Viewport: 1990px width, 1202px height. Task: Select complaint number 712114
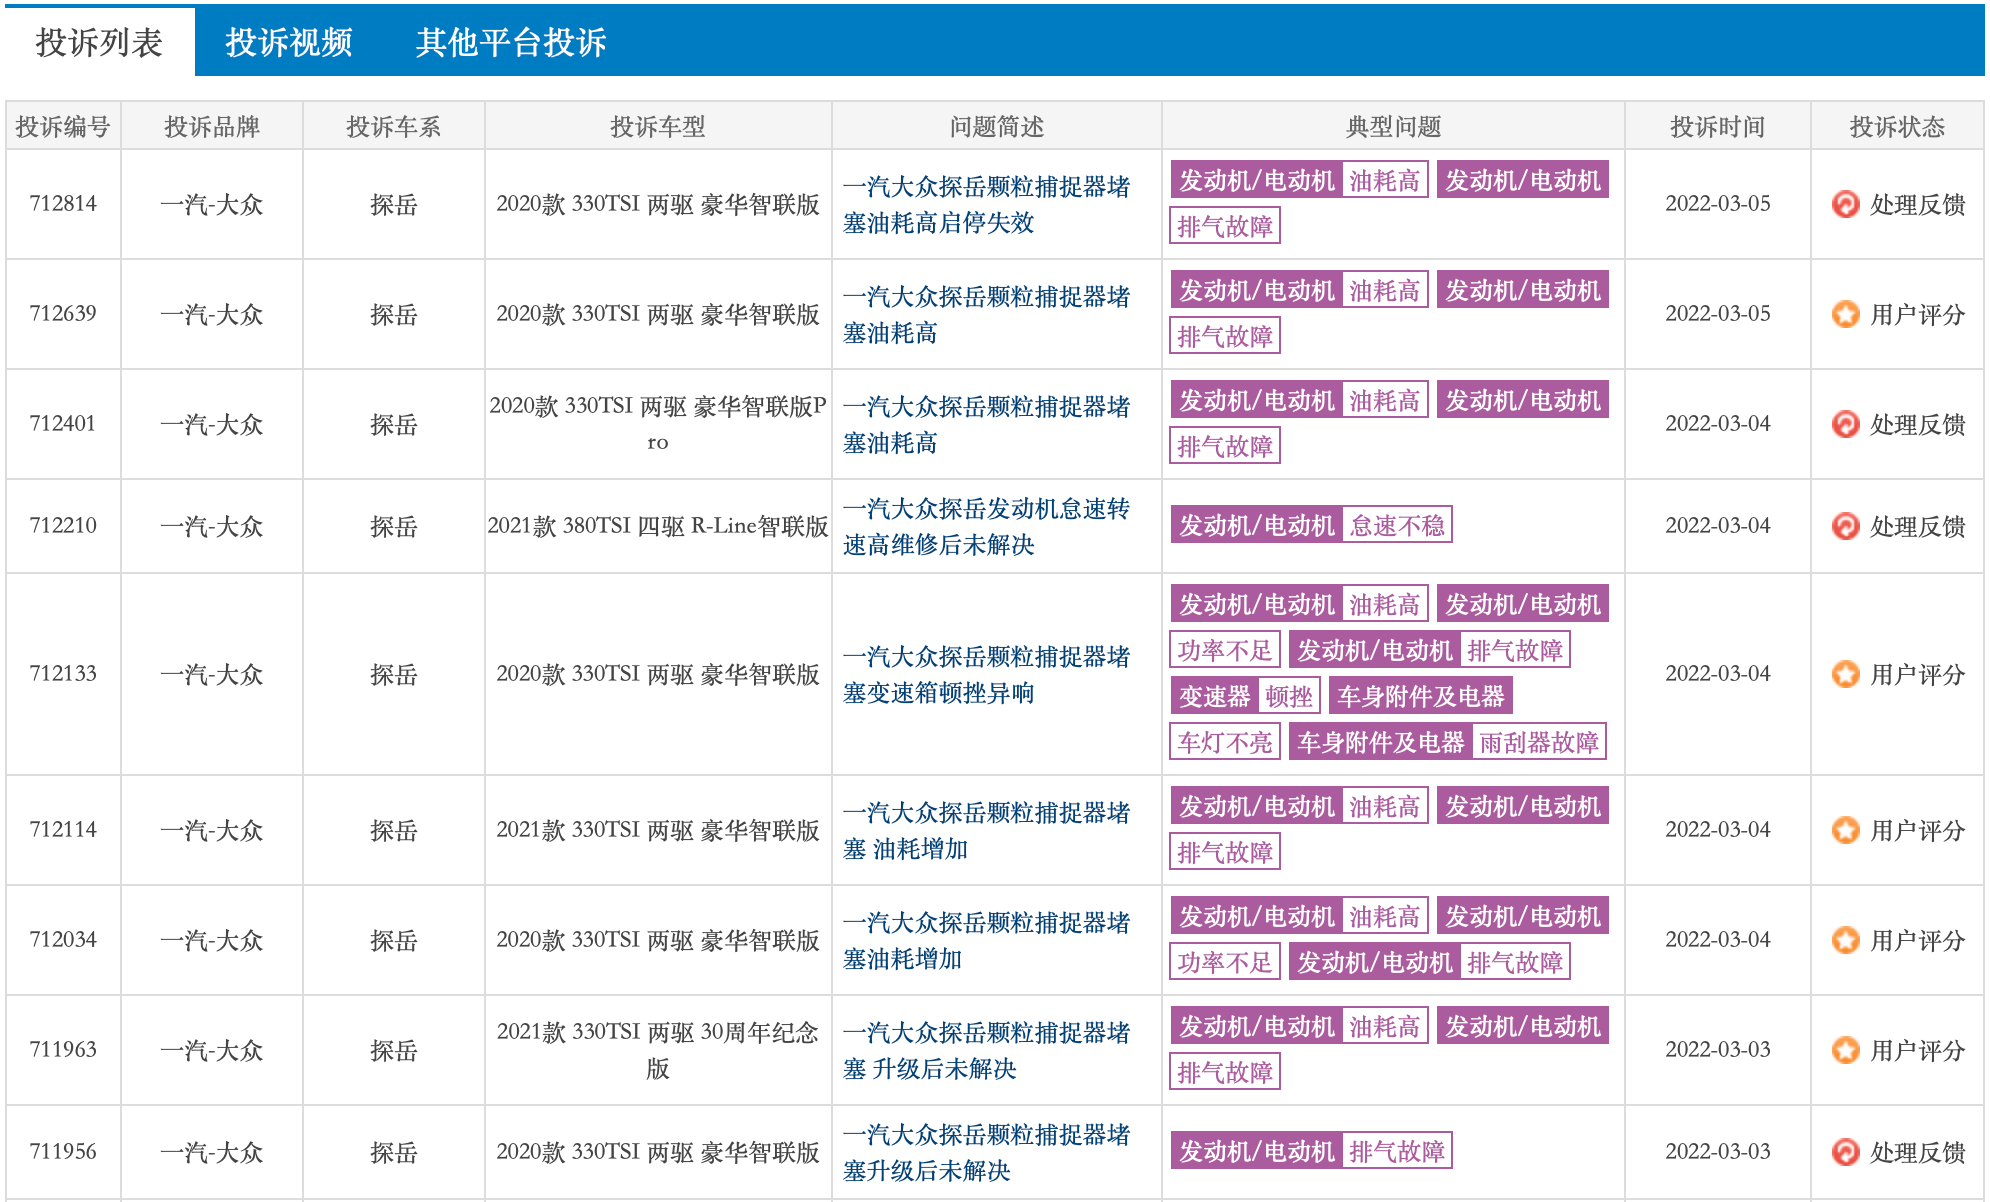pos(63,830)
